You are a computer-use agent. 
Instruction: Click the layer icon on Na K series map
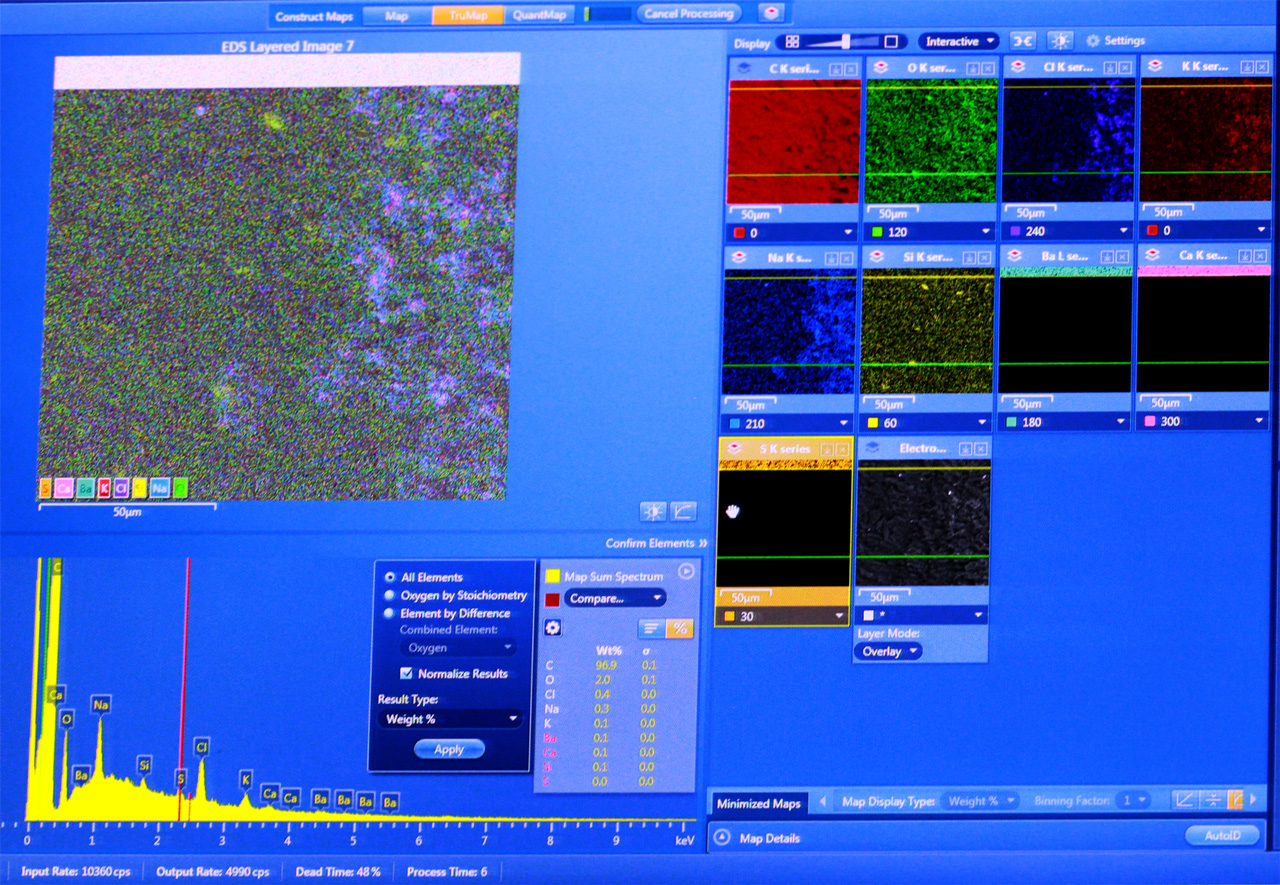(x=741, y=257)
